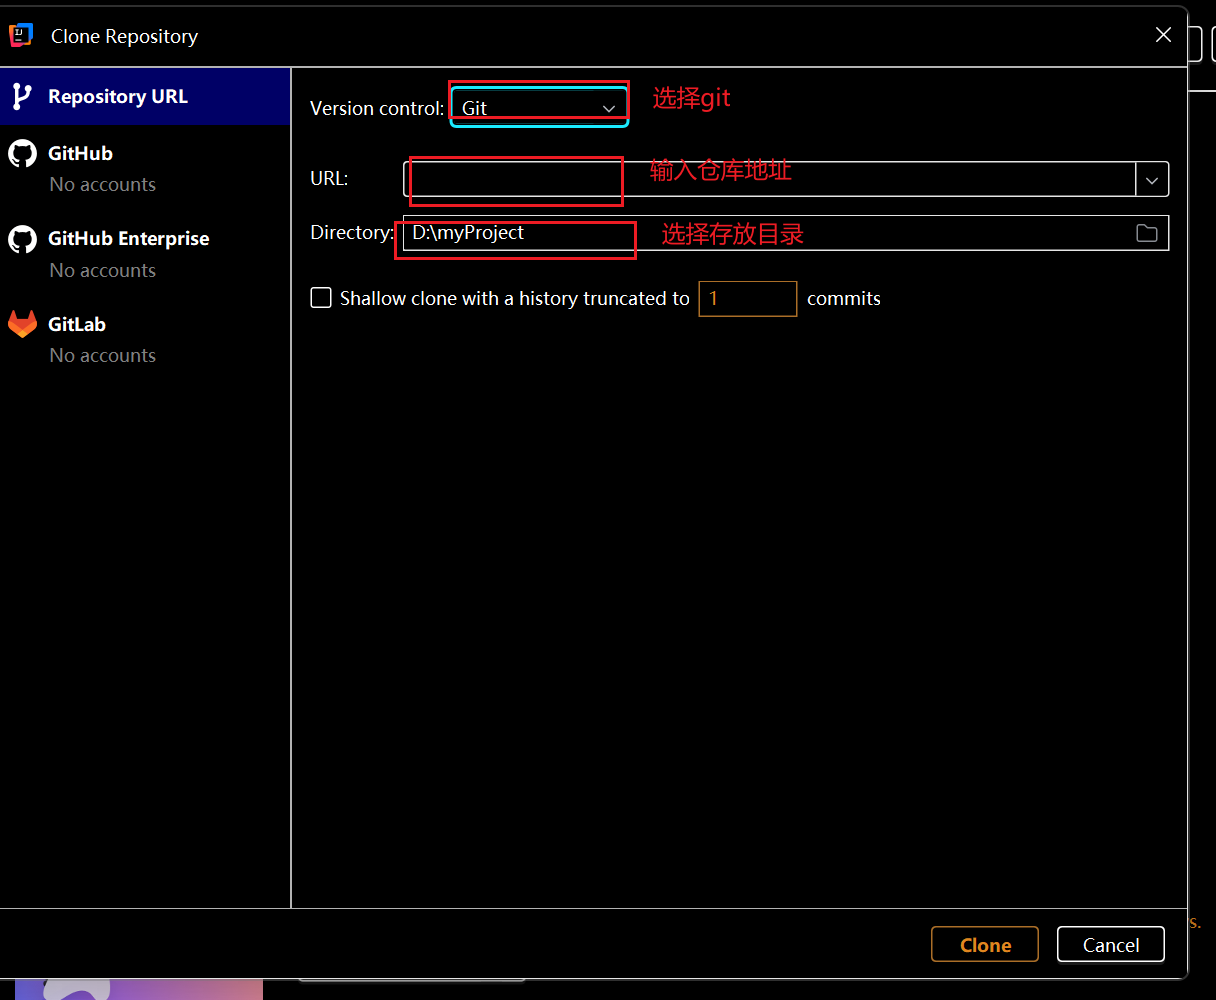Click the GitLab fox logo icon
Viewport: 1216px width, 1000px height.
click(22, 324)
